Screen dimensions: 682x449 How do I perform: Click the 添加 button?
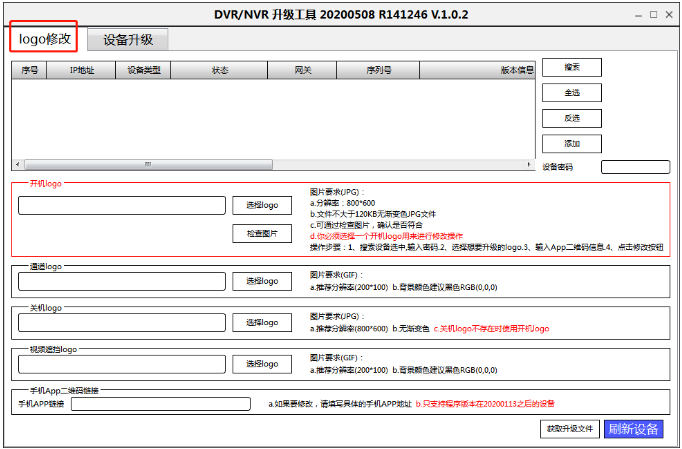pos(572,144)
